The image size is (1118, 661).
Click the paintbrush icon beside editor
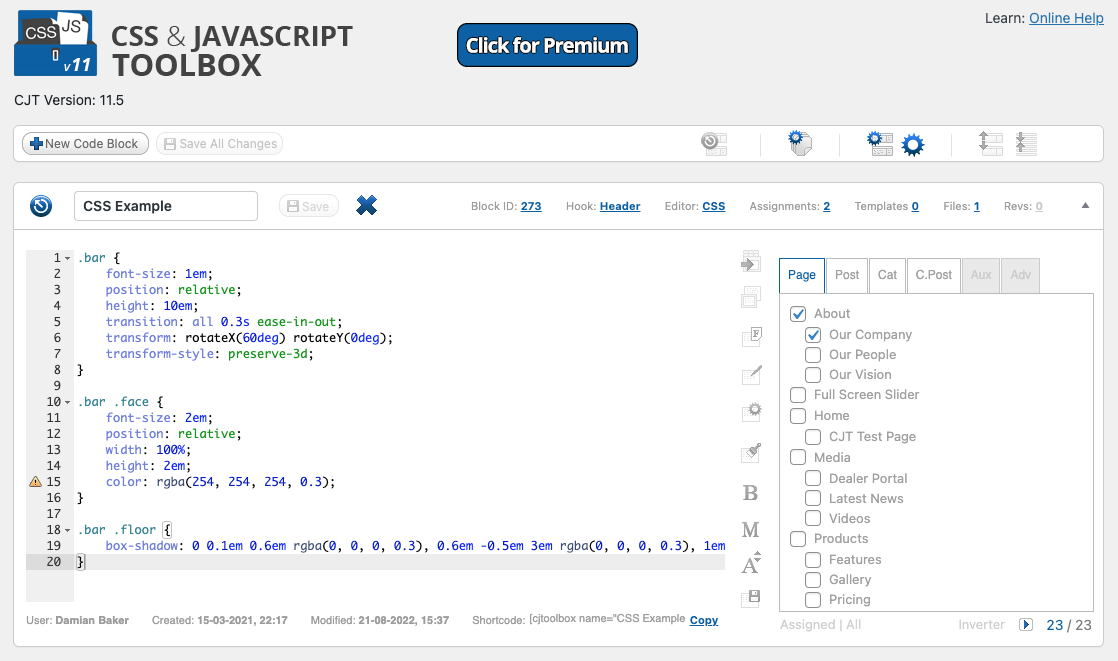click(752, 452)
